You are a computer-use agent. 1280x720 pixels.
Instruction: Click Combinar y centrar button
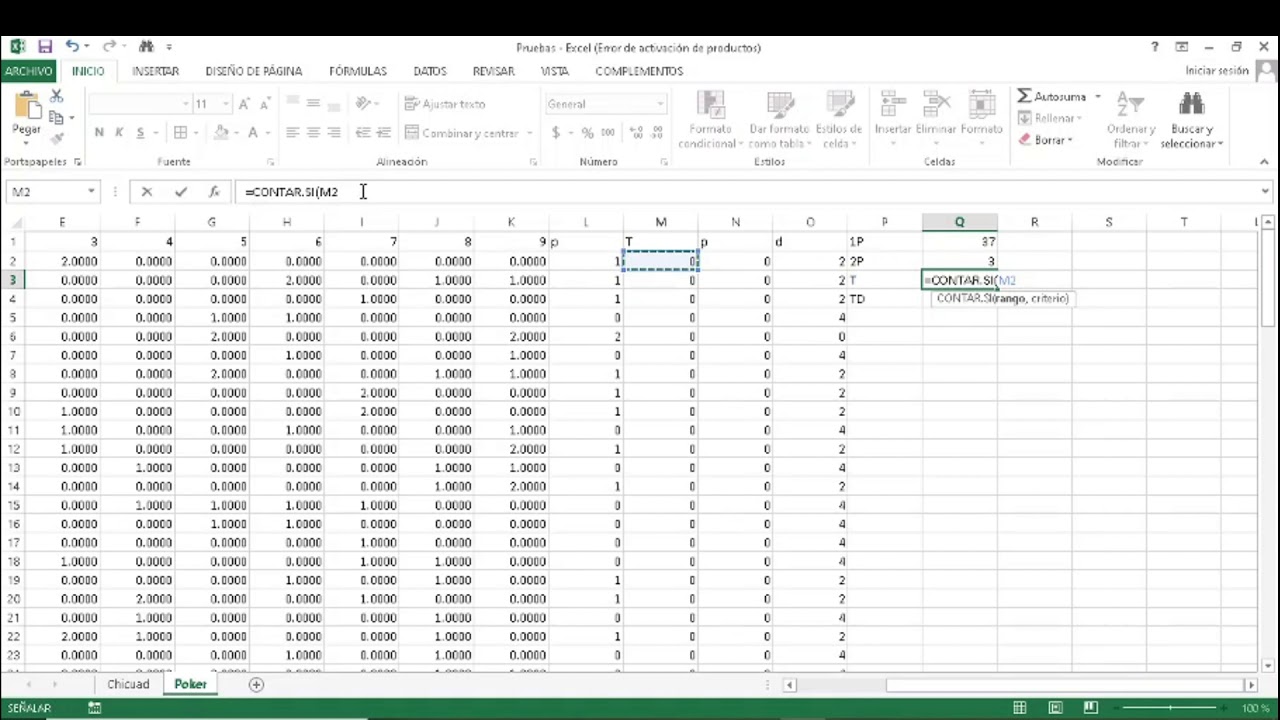click(x=462, y=132)
